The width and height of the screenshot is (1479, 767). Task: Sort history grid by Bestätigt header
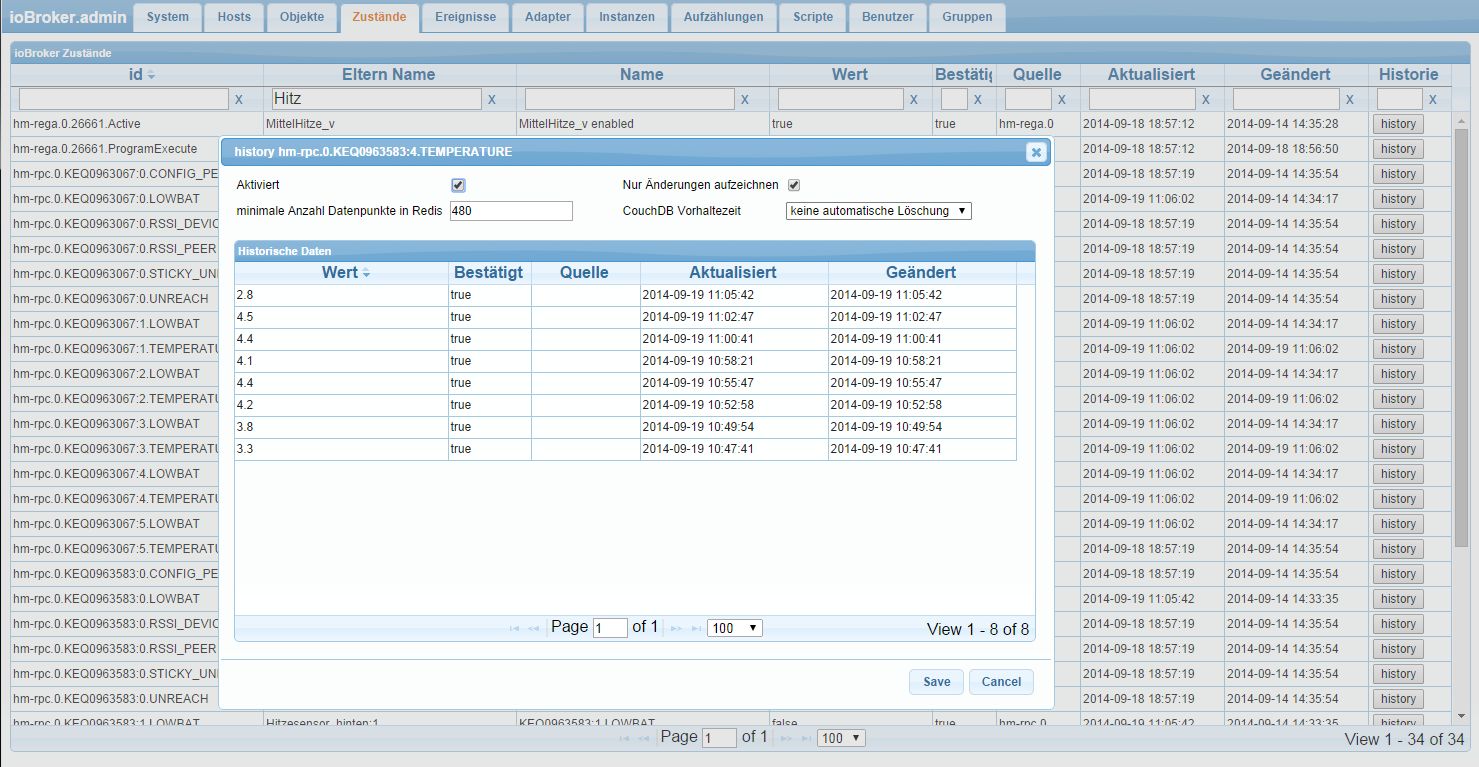tap(488, 272)
